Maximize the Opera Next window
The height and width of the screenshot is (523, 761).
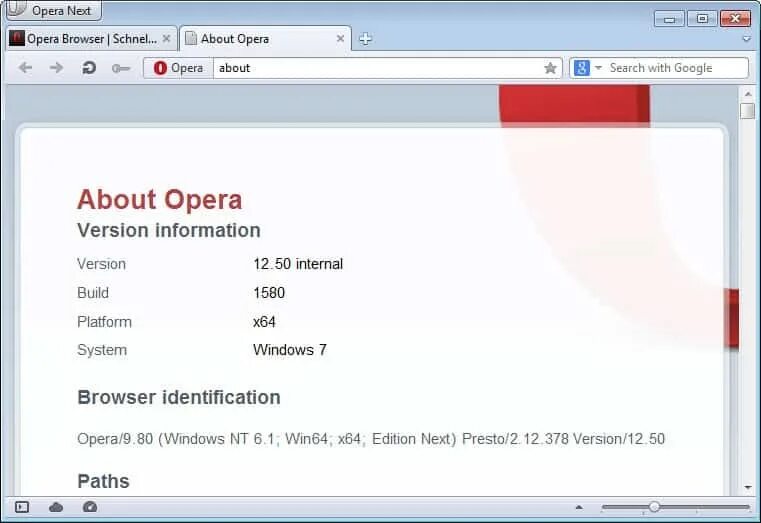(702, 19)
